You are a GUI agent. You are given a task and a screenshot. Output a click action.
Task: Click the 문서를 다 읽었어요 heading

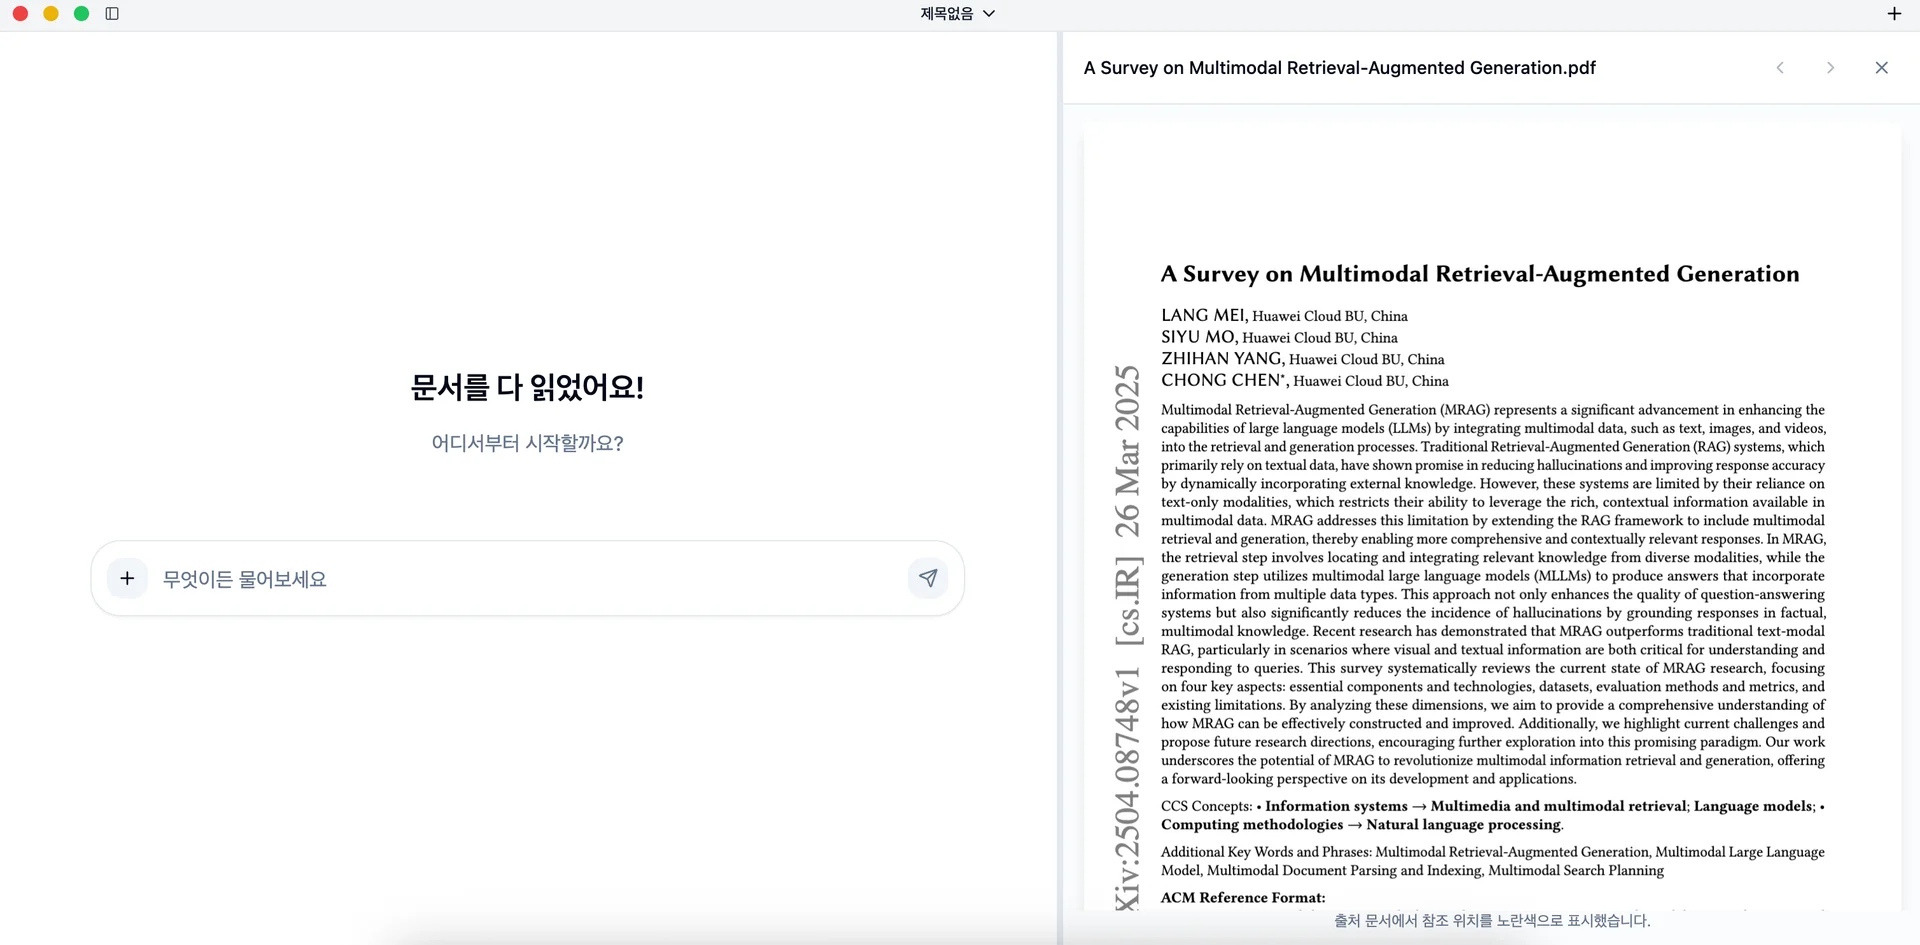(x=527, y=388)
